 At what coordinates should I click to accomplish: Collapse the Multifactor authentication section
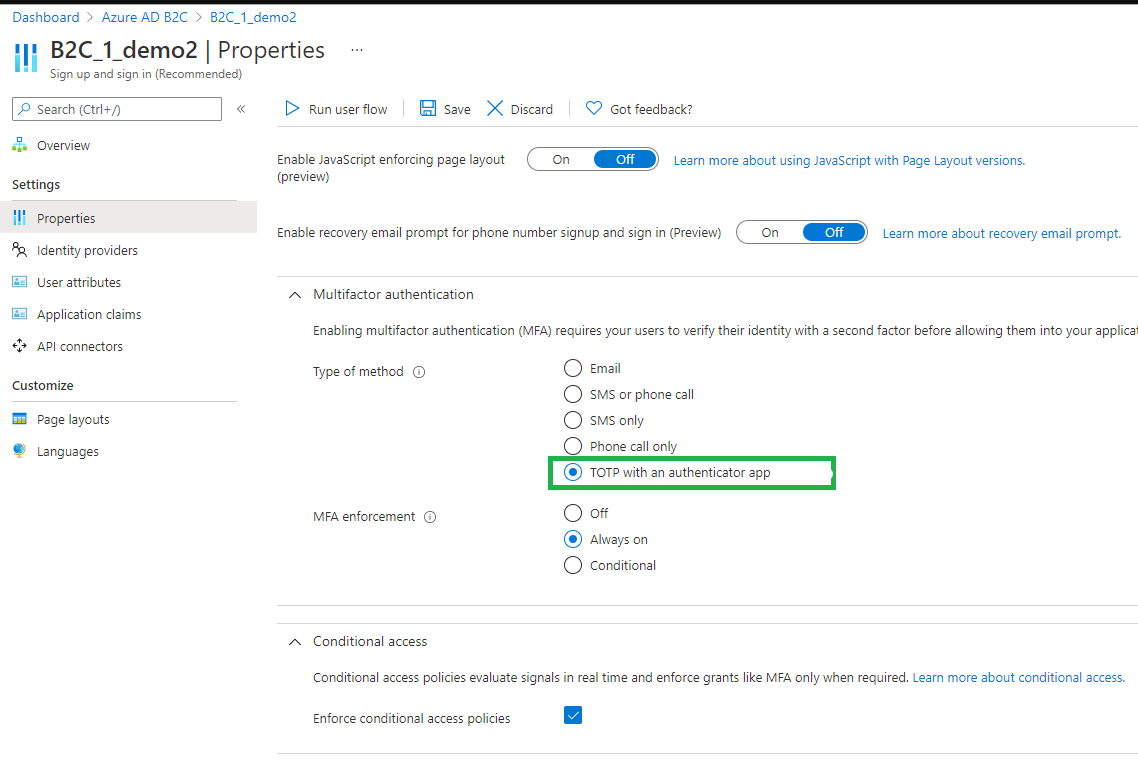[x=294, y=294]
